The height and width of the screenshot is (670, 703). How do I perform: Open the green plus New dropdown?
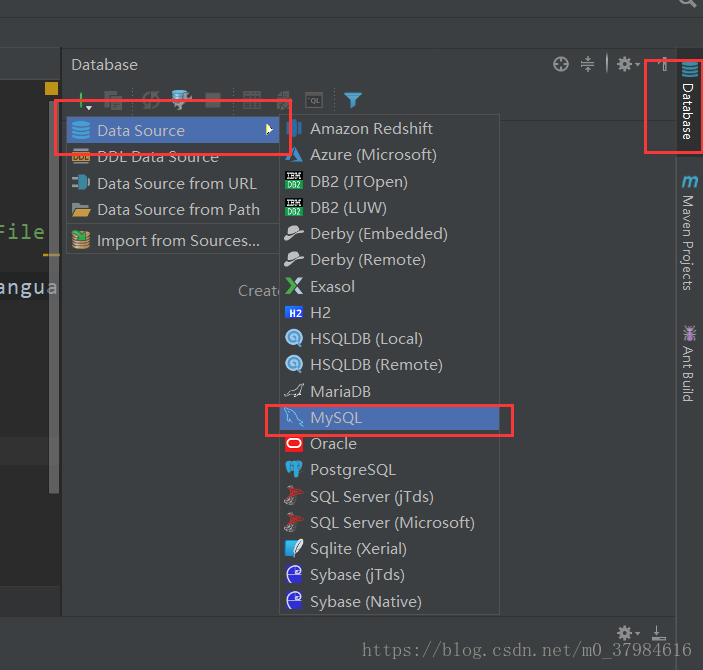coord(83,101)
